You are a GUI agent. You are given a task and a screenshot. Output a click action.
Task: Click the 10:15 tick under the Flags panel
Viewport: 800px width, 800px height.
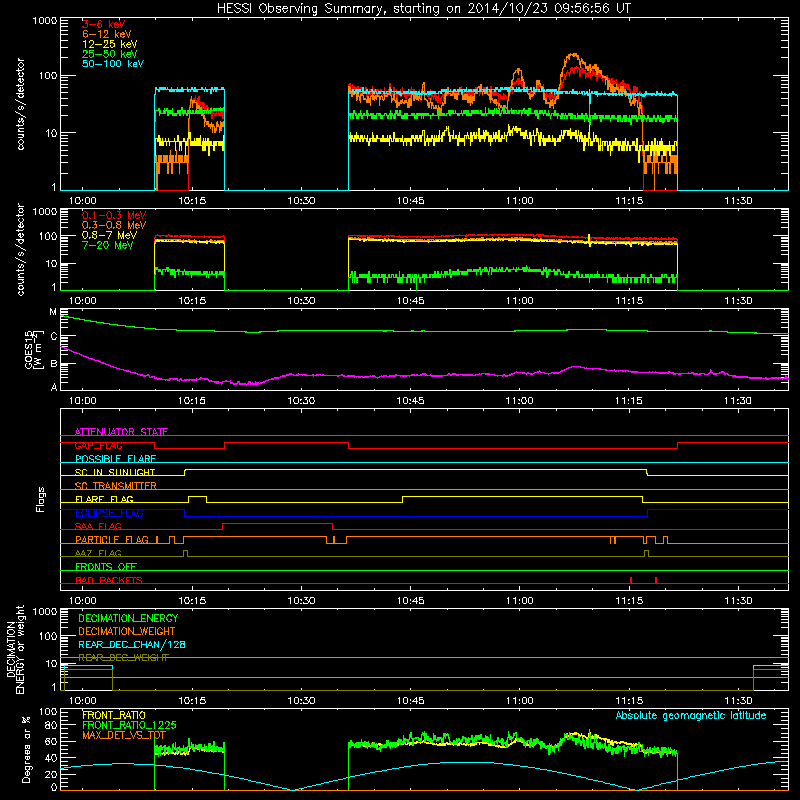pyautogui.click(x=192, y=601)
